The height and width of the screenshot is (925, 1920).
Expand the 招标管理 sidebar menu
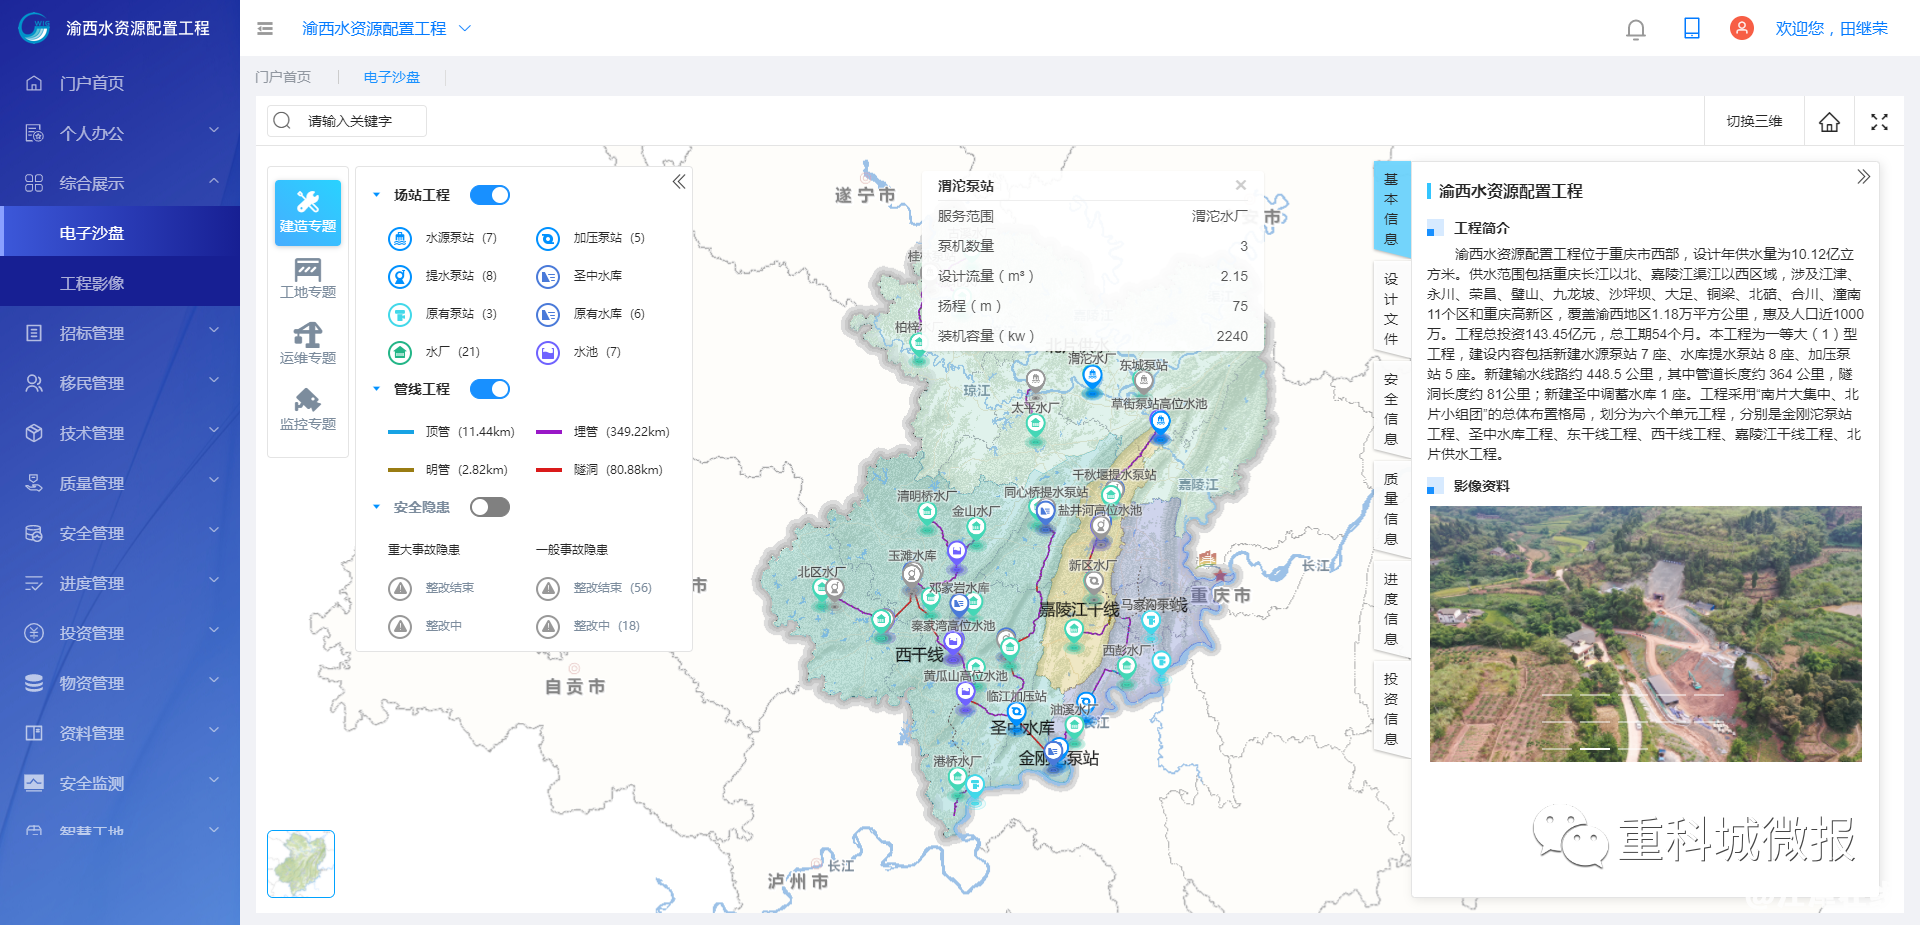(x=120, y=333)
